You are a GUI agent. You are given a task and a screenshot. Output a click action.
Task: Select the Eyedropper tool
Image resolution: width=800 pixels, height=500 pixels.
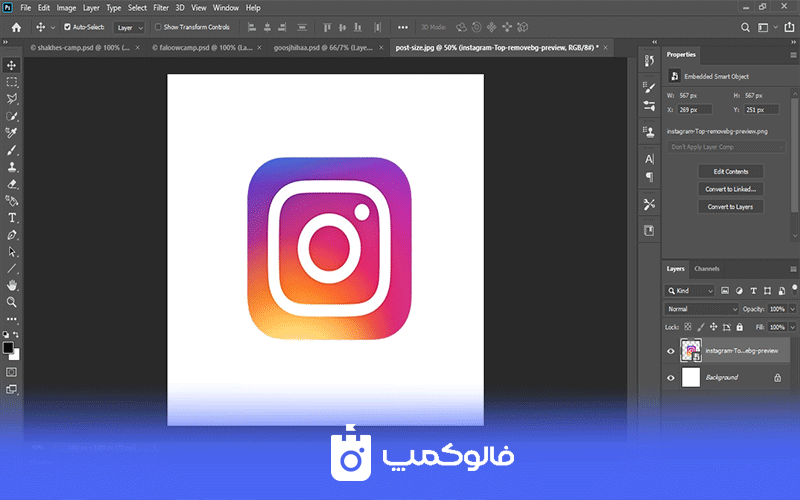coord(11,133)
